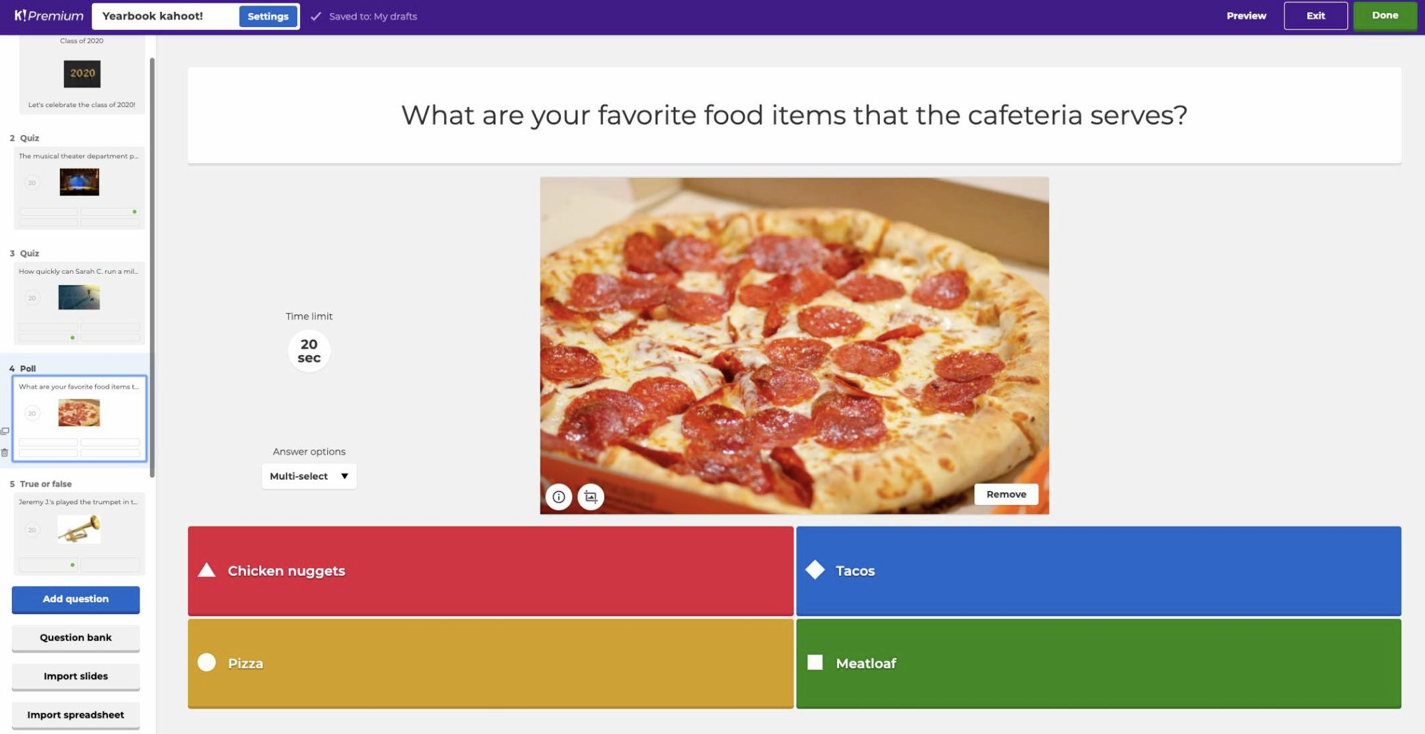This screenshot has width=1425, height=734.
Task: Click the crop image icon
Action: [x=591, y=497]
